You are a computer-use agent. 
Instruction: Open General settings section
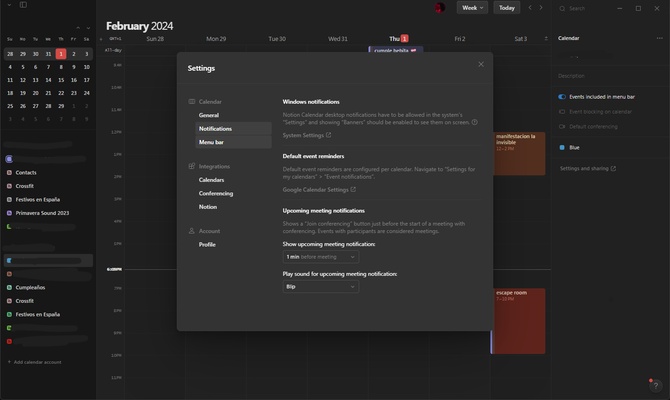tap(233, 115)
